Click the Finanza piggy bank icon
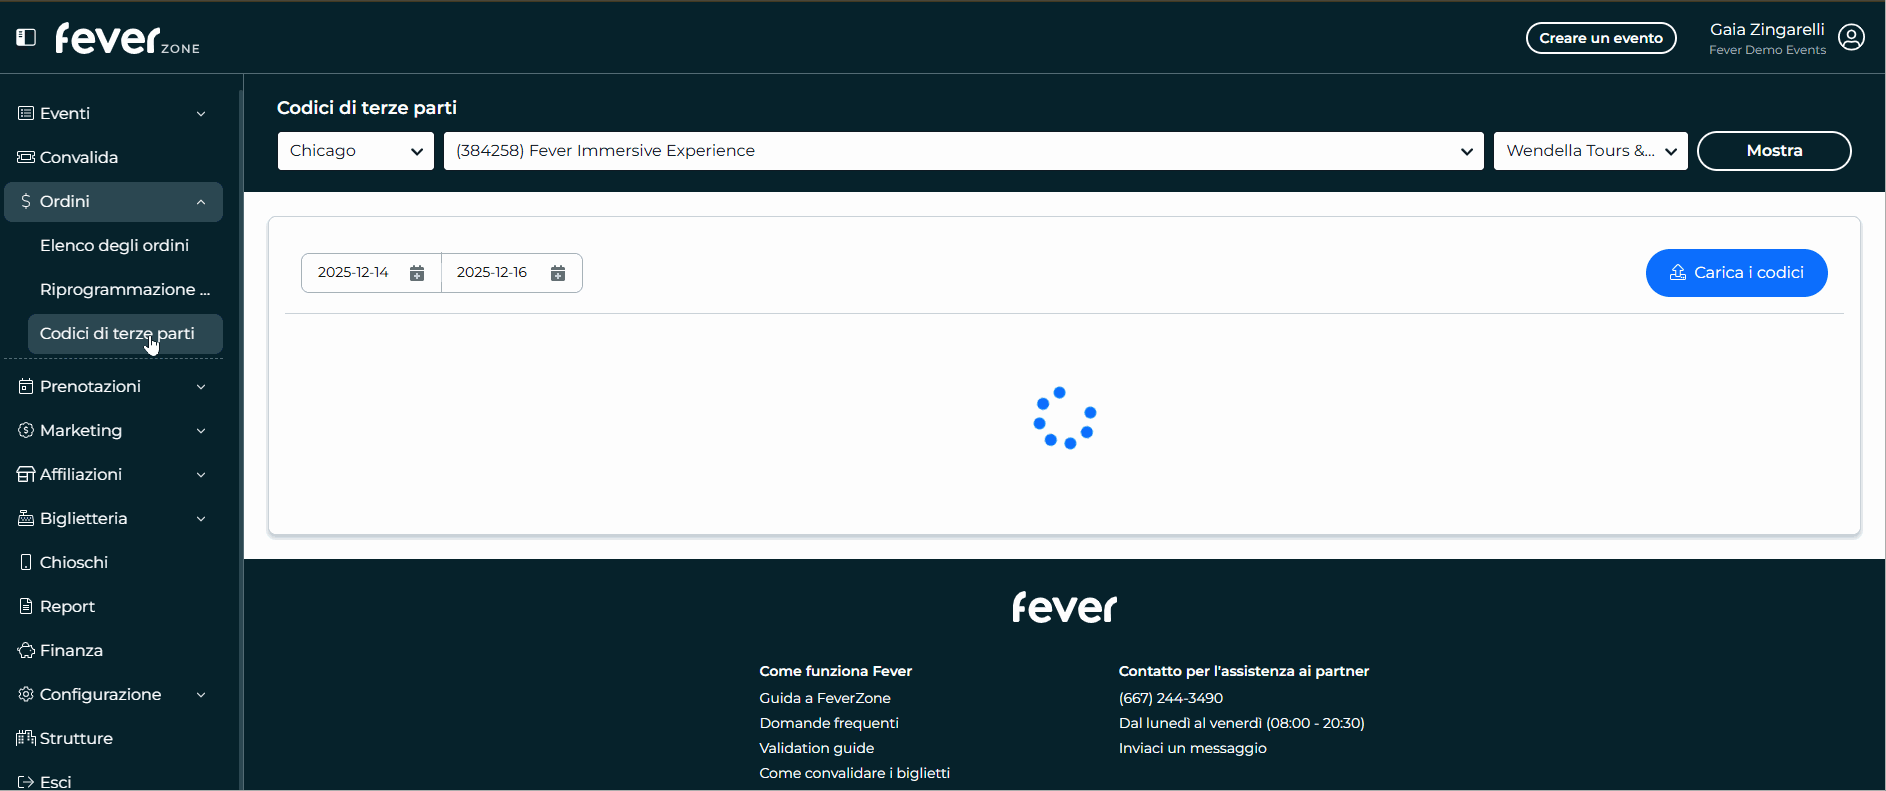Viewport: 1886px width, 791px height. (26, 650)
